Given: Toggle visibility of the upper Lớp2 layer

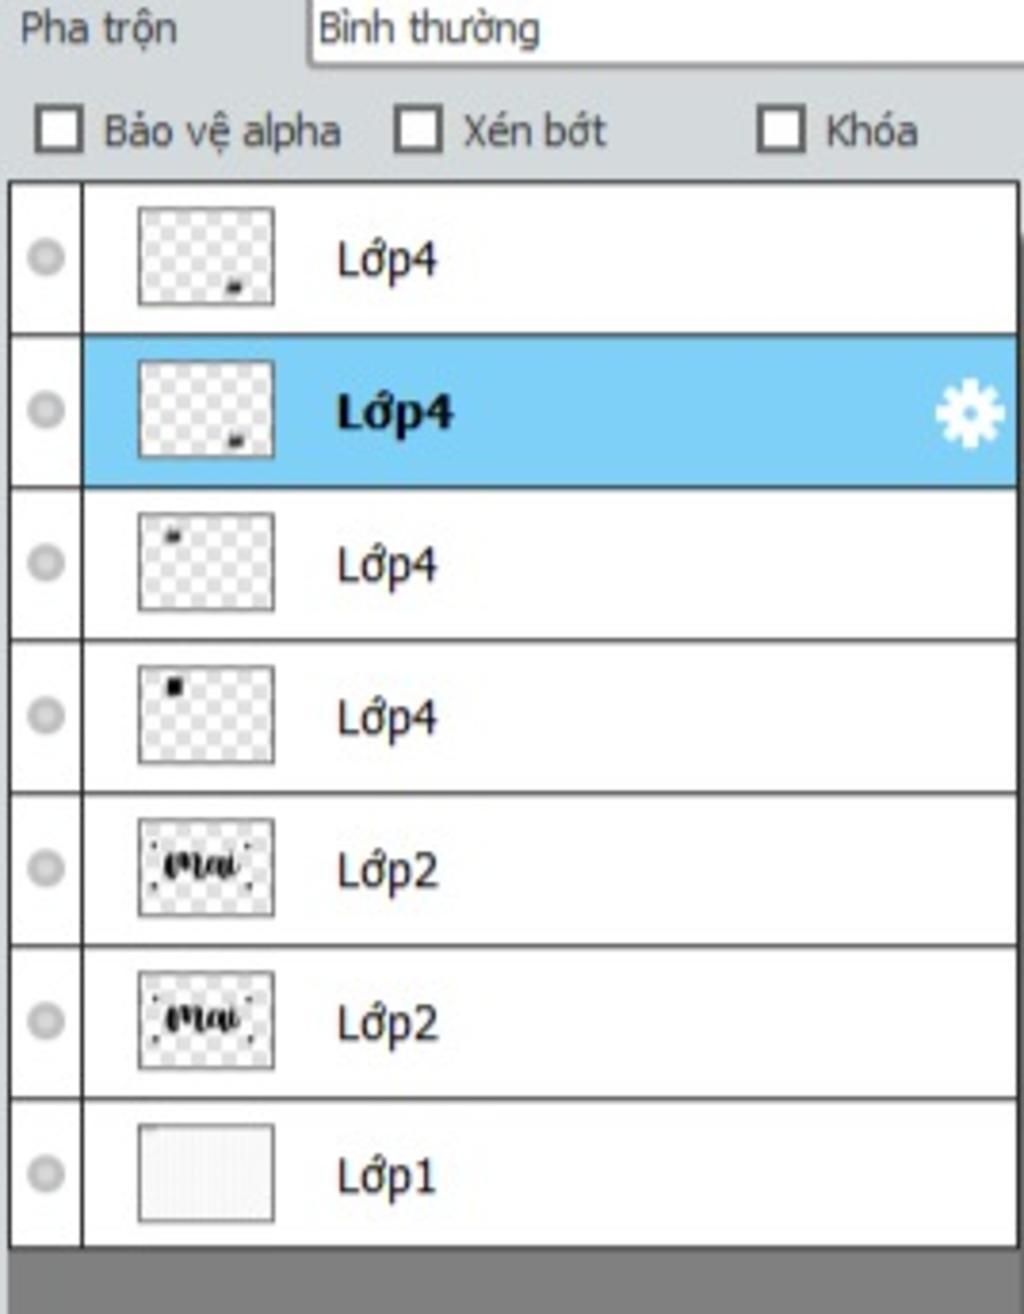Looking at the screenshot, I should tap(46, 868).
